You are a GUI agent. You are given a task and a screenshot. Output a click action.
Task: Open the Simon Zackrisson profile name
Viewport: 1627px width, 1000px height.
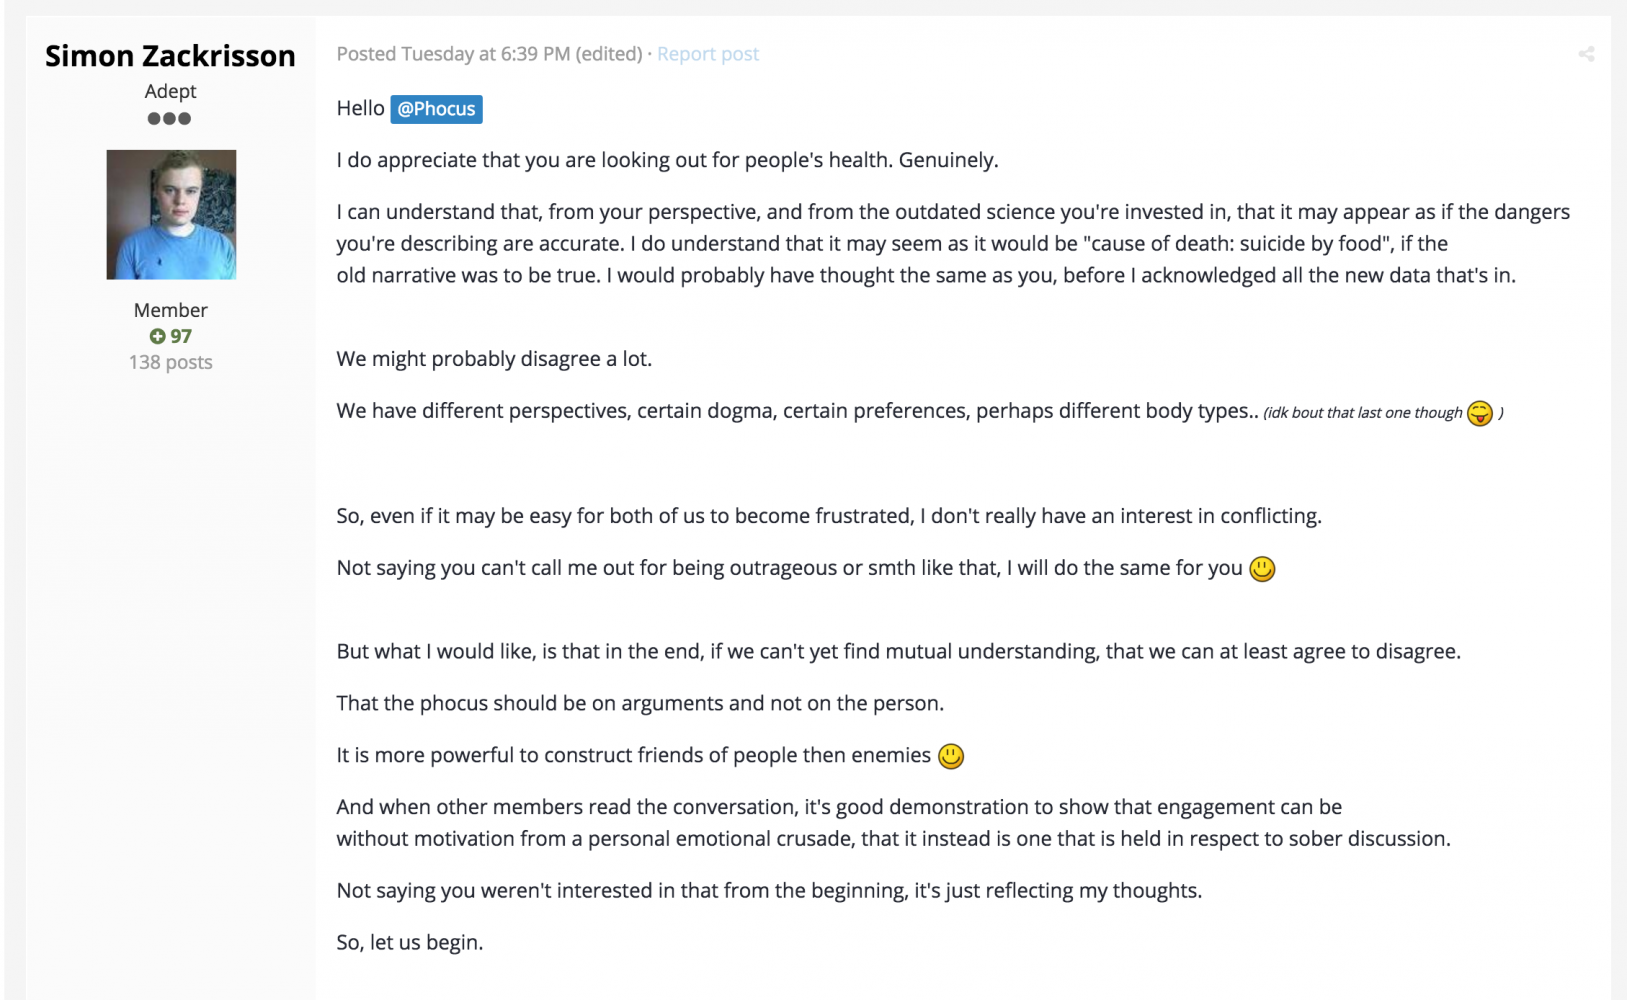pyautogui.click(x=170, y=56)
